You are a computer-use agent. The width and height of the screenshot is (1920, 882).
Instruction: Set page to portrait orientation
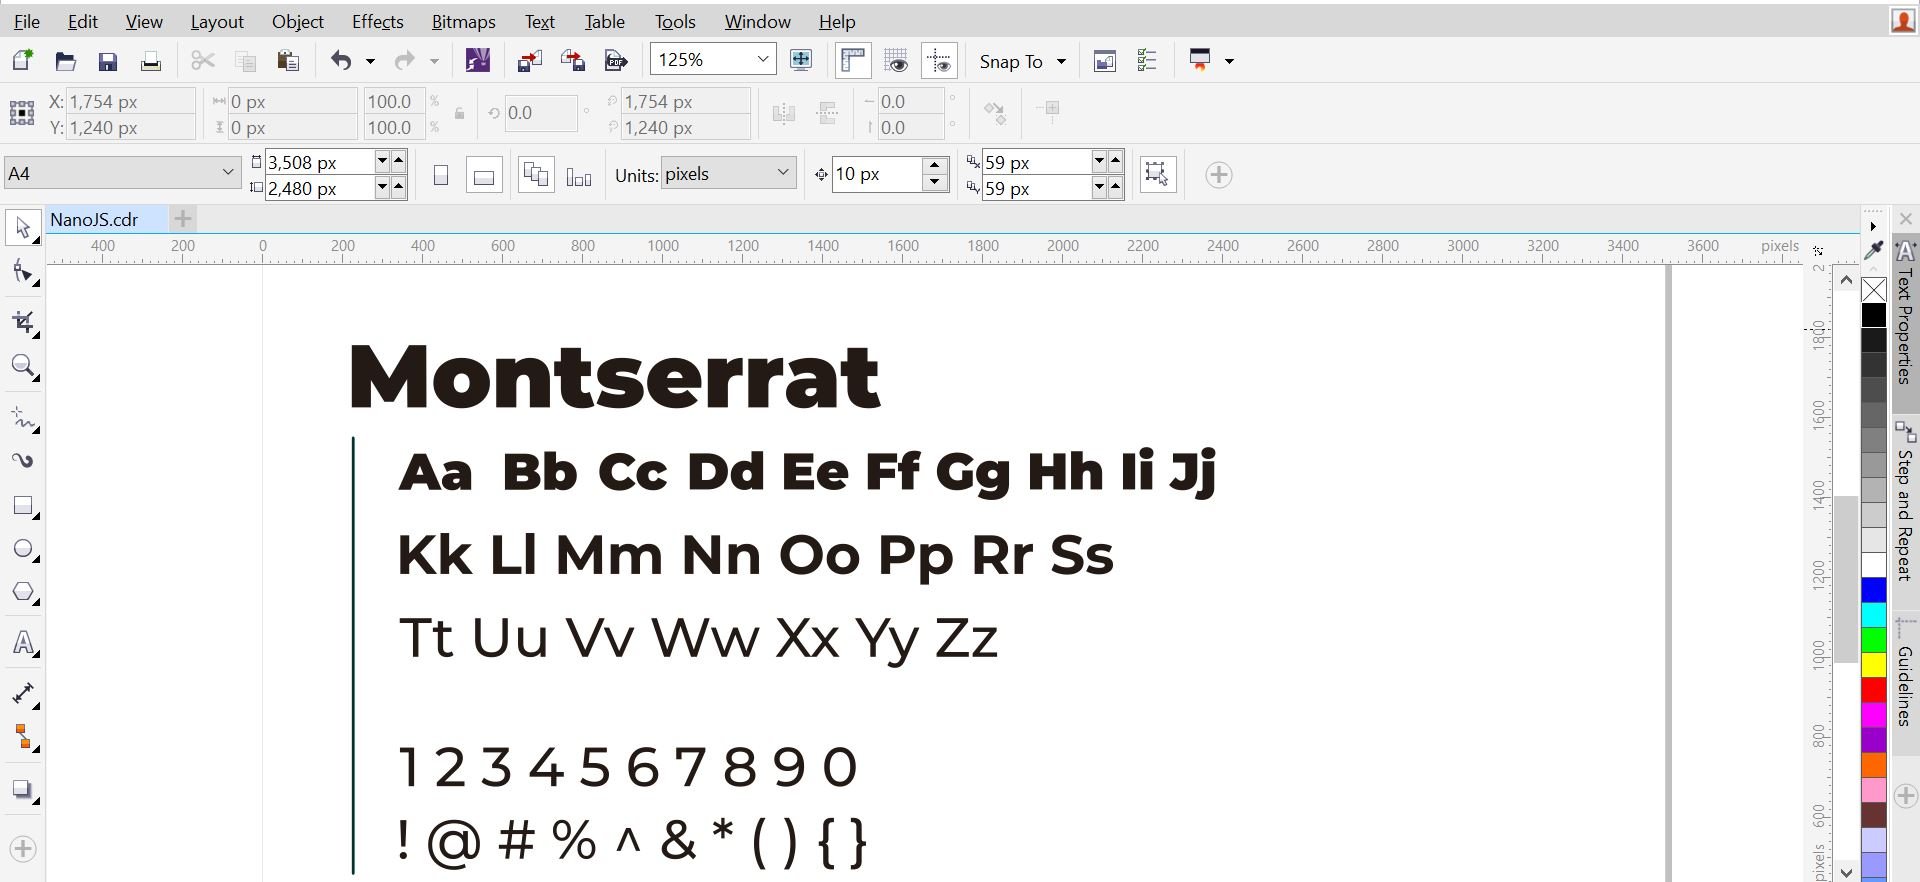[x=441, y=175]
